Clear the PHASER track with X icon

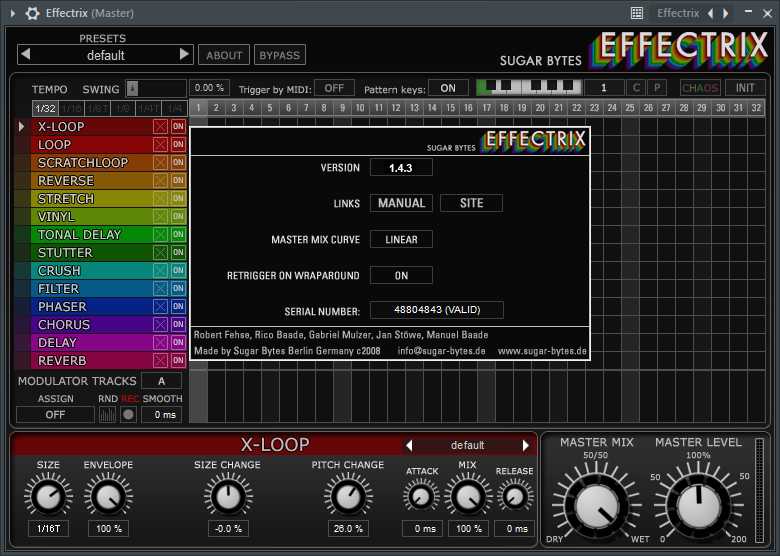tap(160, 306)
